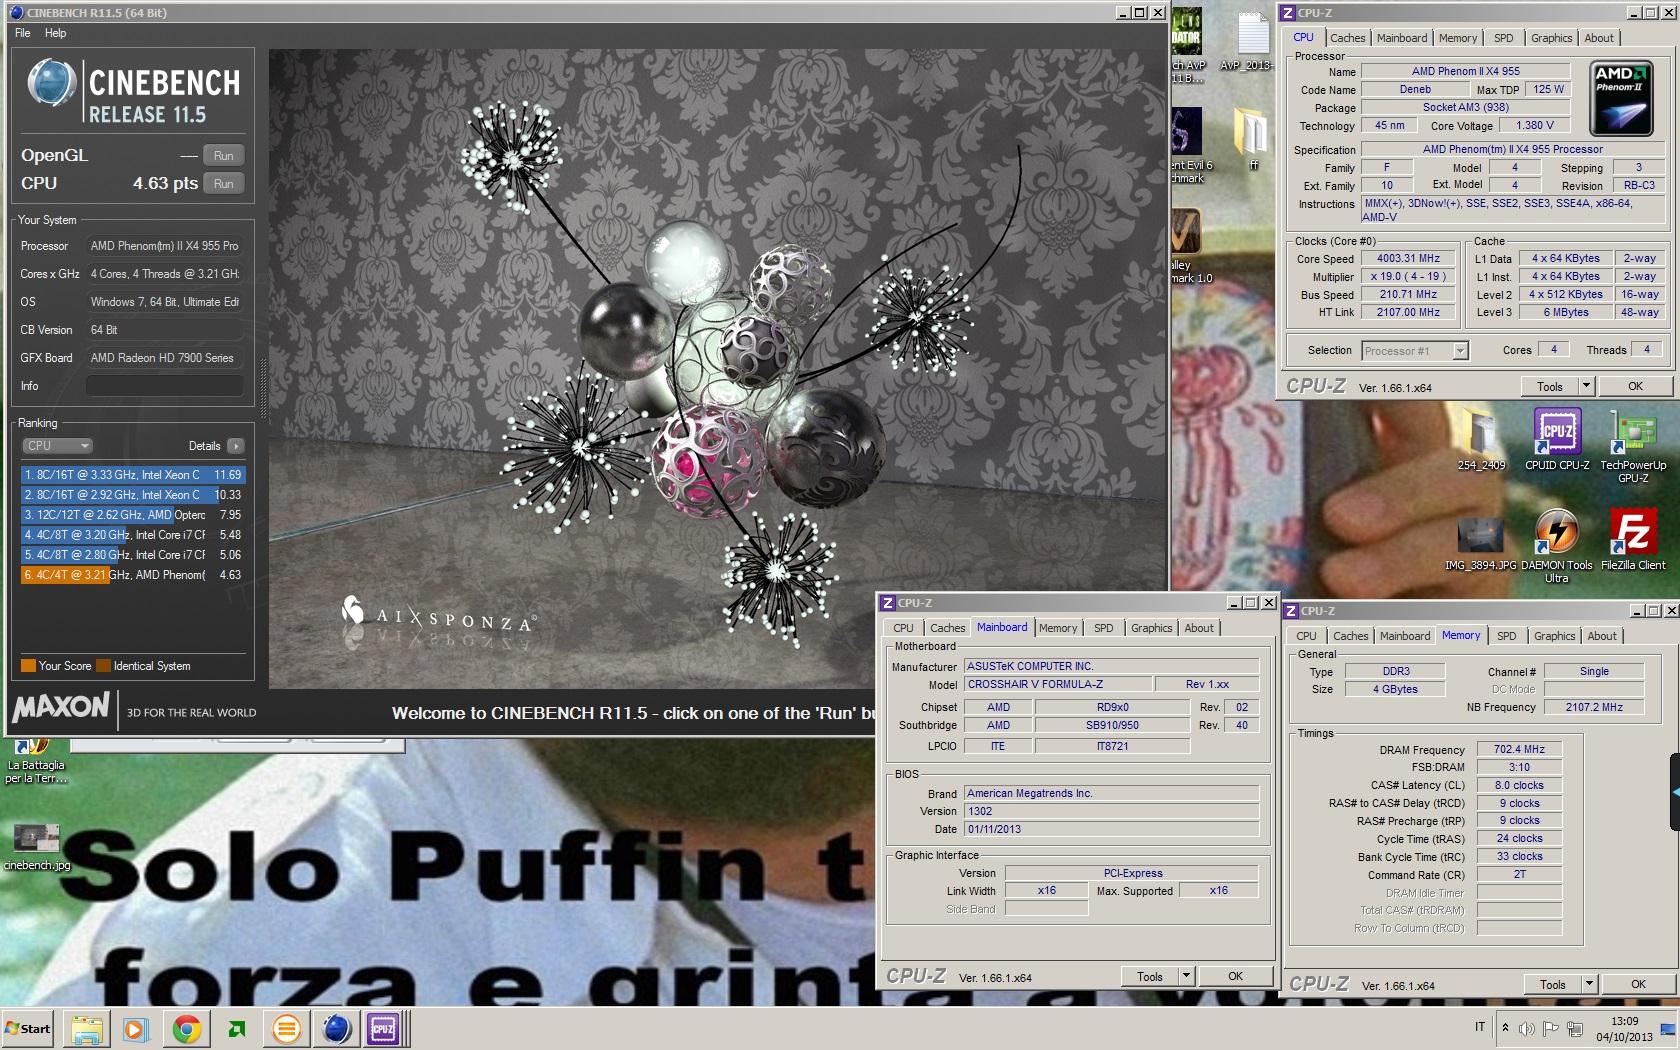Image resolution: width=1680 pixels, height=1050 pixels.
Task: Click the IT language indicator
Action: coord(1480,1027)
